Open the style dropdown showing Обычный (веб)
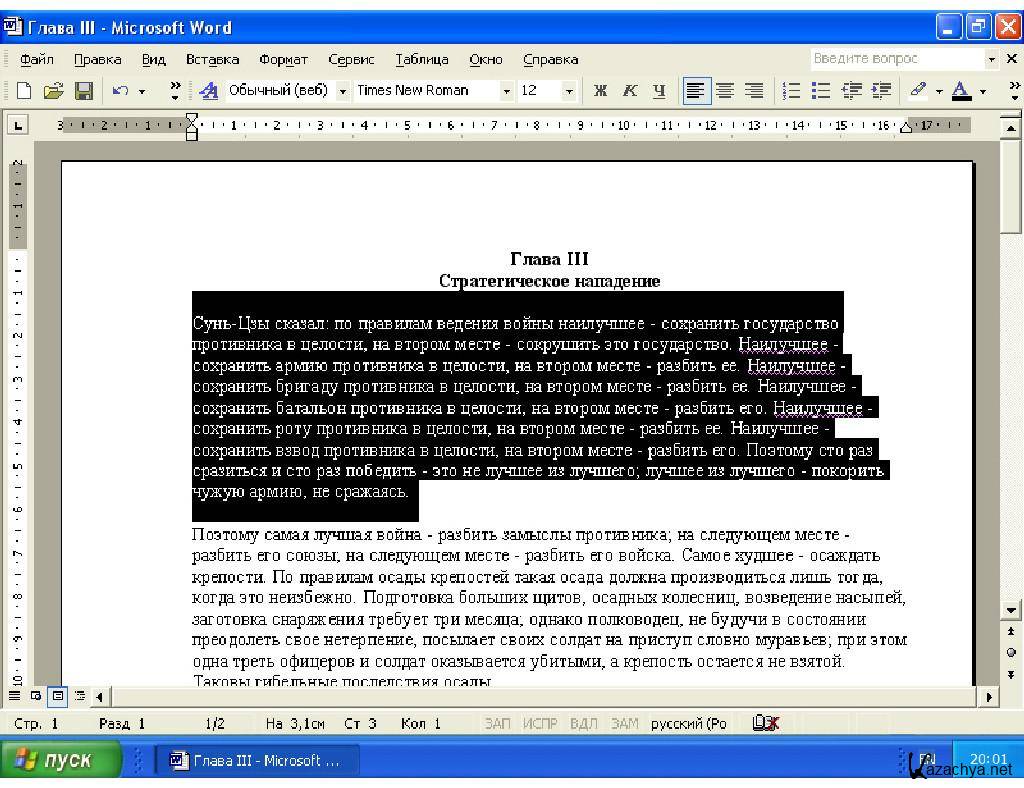This screenshot has height=788, width=1024. 343,91
